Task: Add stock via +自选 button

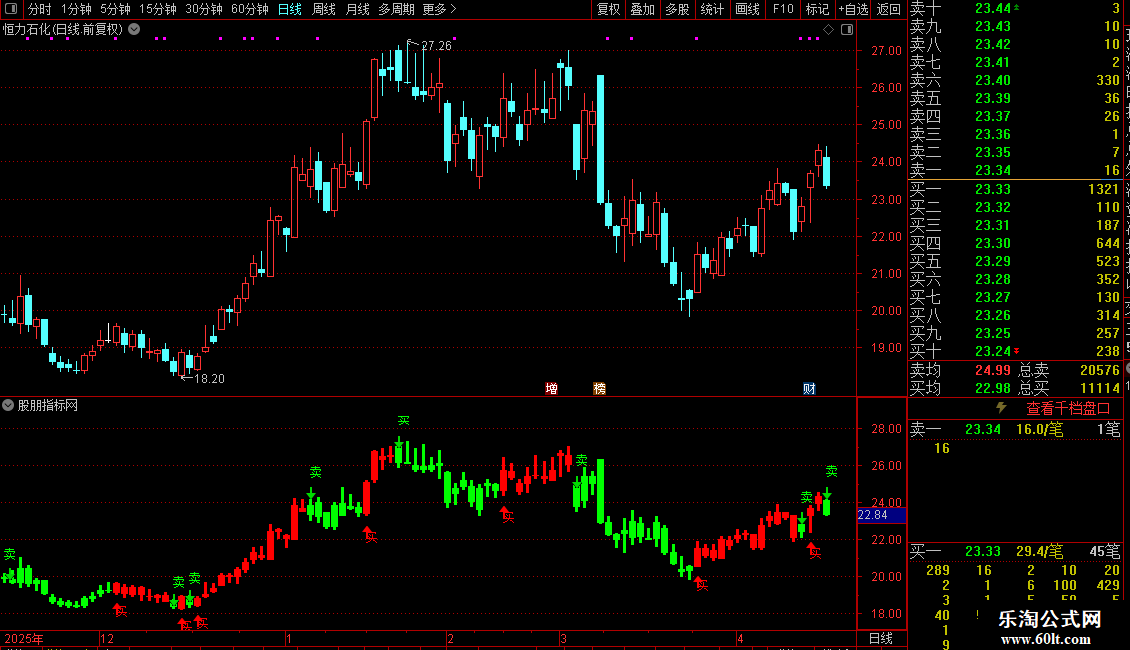Action: 854,9
